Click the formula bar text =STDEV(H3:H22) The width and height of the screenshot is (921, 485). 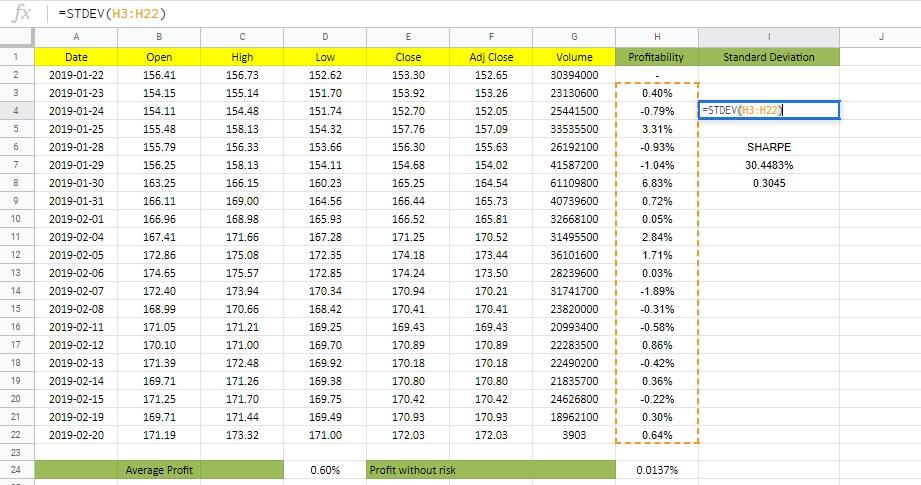pyautogui.click(x=112, y=13)
